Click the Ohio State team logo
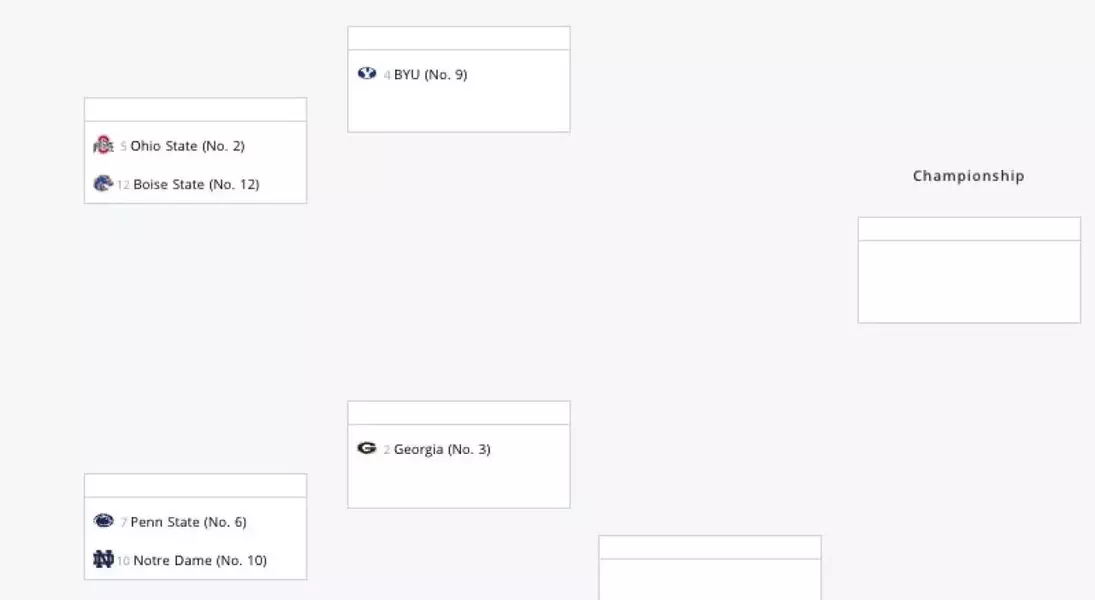This screenshot has height=600, width=1095. click(103, 145)
